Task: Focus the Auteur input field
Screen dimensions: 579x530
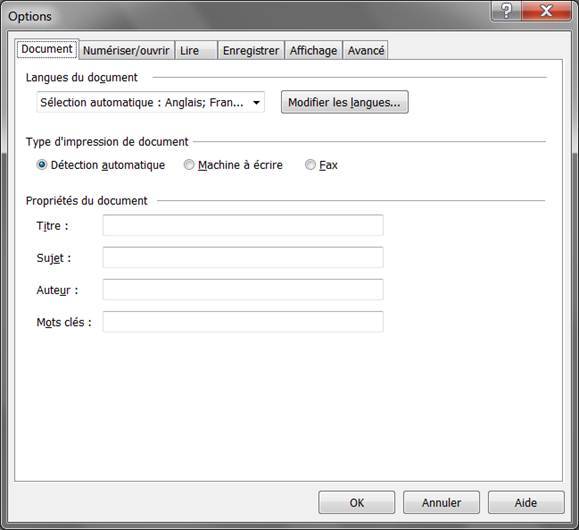Action: pyautogui.click(x=243, y=290)
